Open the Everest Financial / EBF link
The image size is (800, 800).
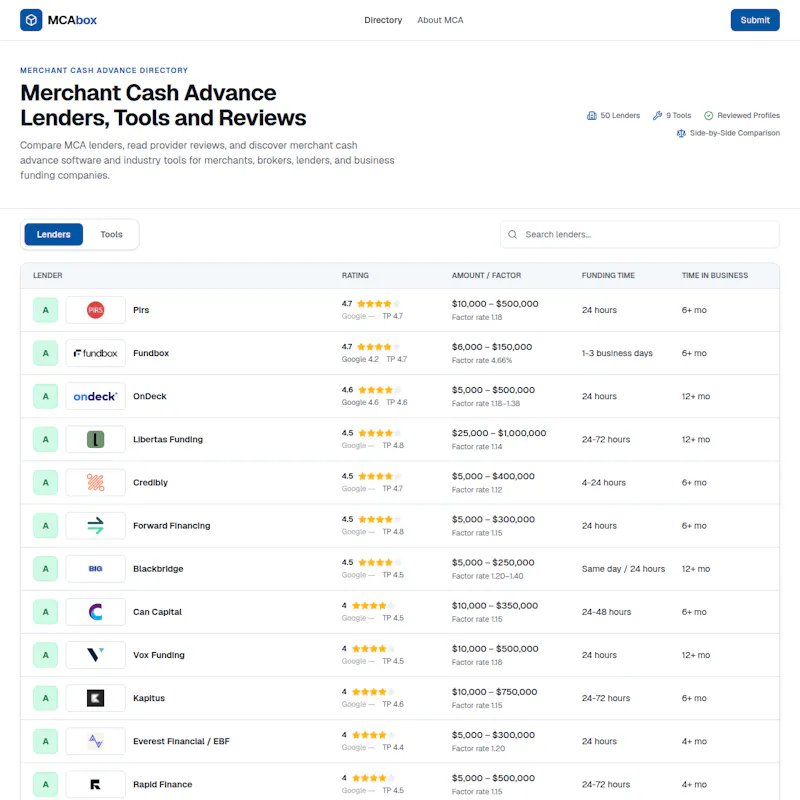click(x=181, y=741)
